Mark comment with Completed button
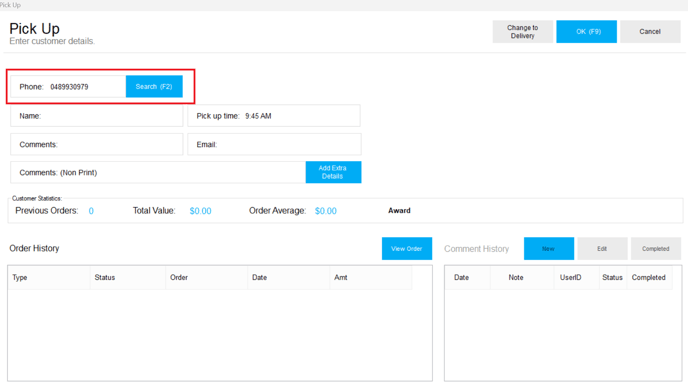Viewport: 688px width, 383px height. (656, 248)
